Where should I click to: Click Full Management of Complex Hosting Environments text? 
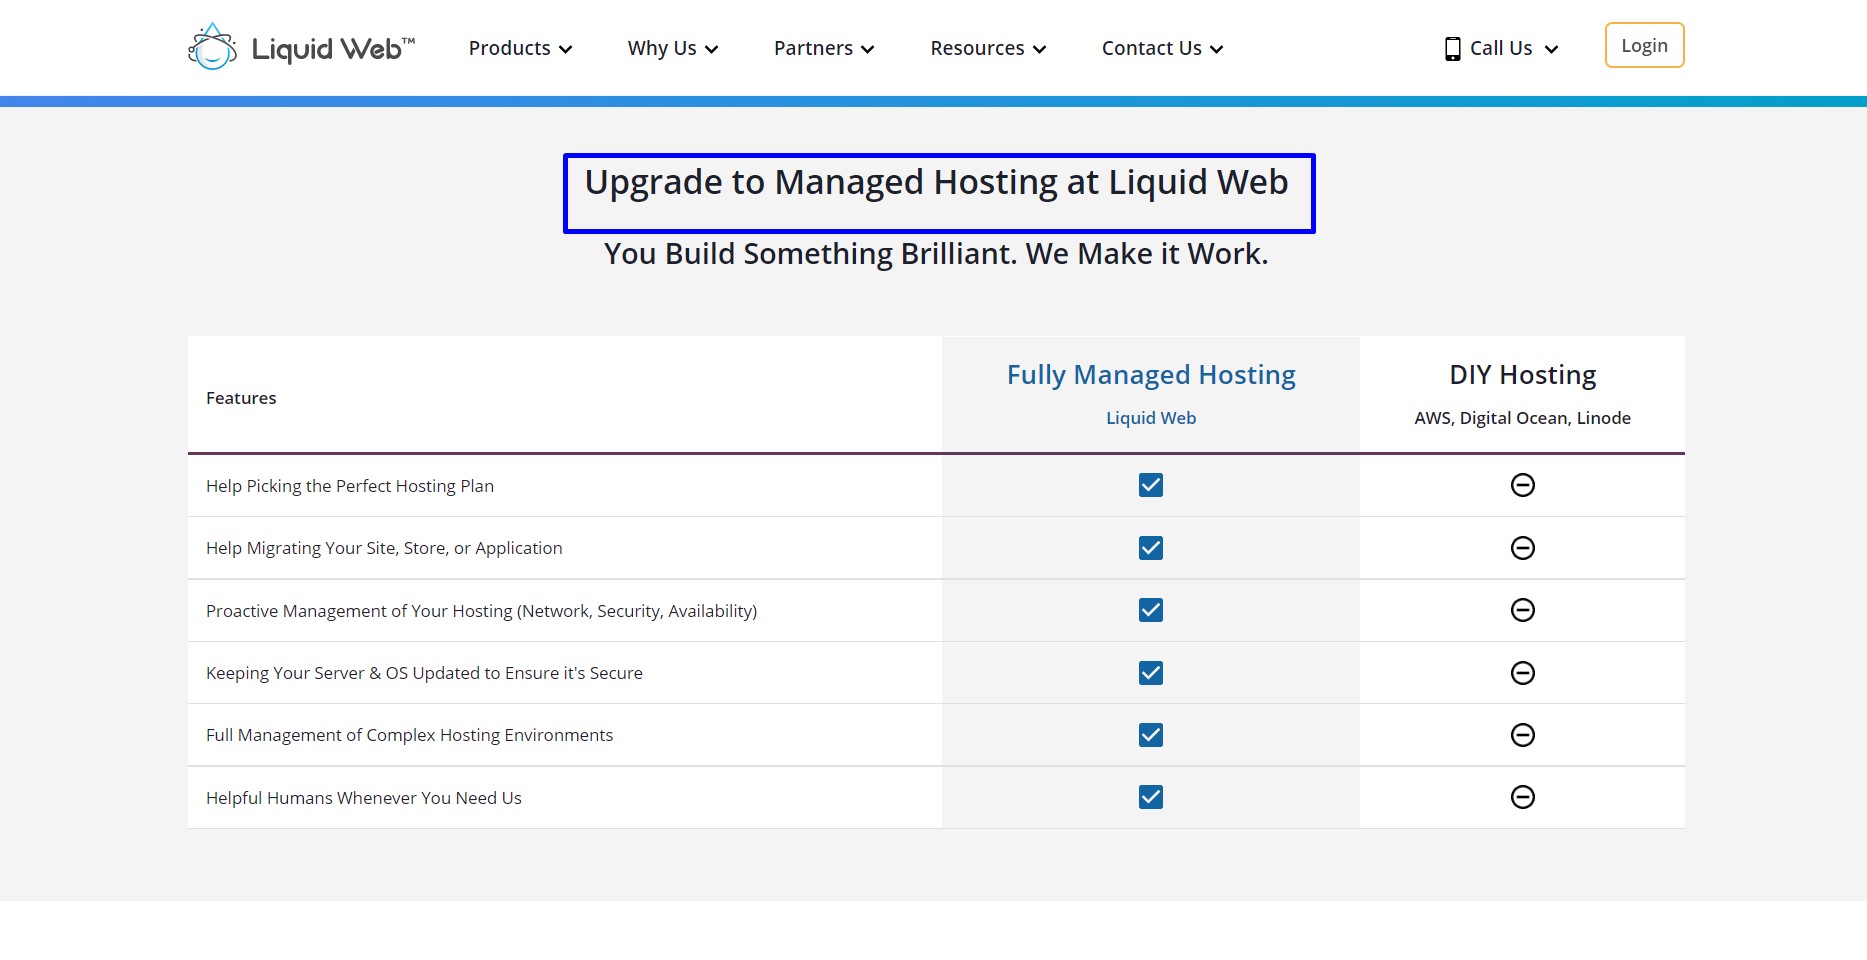coord(409,735)
